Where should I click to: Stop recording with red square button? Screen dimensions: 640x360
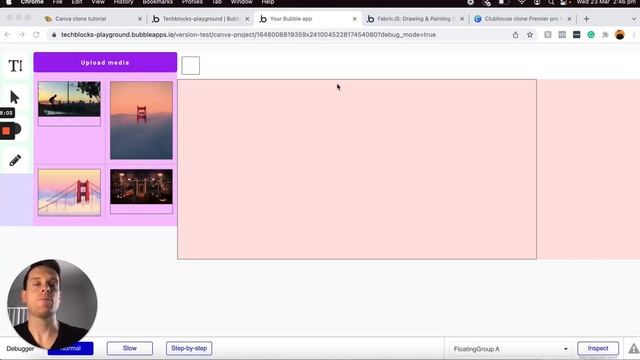coord(6,131)
